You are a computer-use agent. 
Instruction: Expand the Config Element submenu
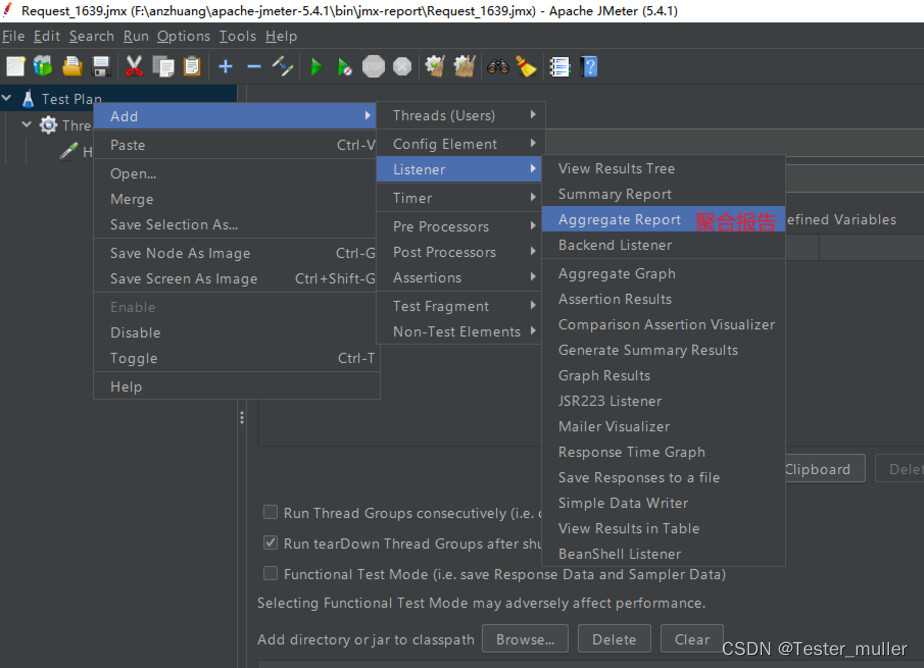461,144
